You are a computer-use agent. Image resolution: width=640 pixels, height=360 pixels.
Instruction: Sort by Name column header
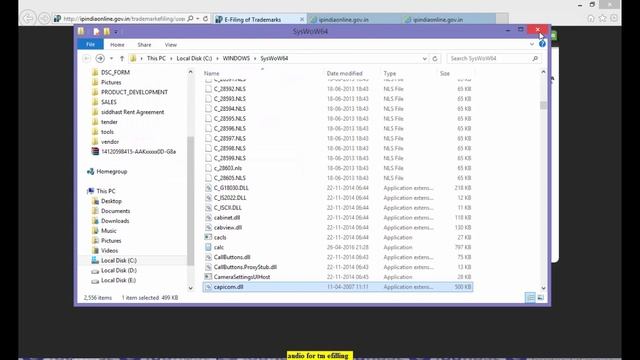point(211,73)
